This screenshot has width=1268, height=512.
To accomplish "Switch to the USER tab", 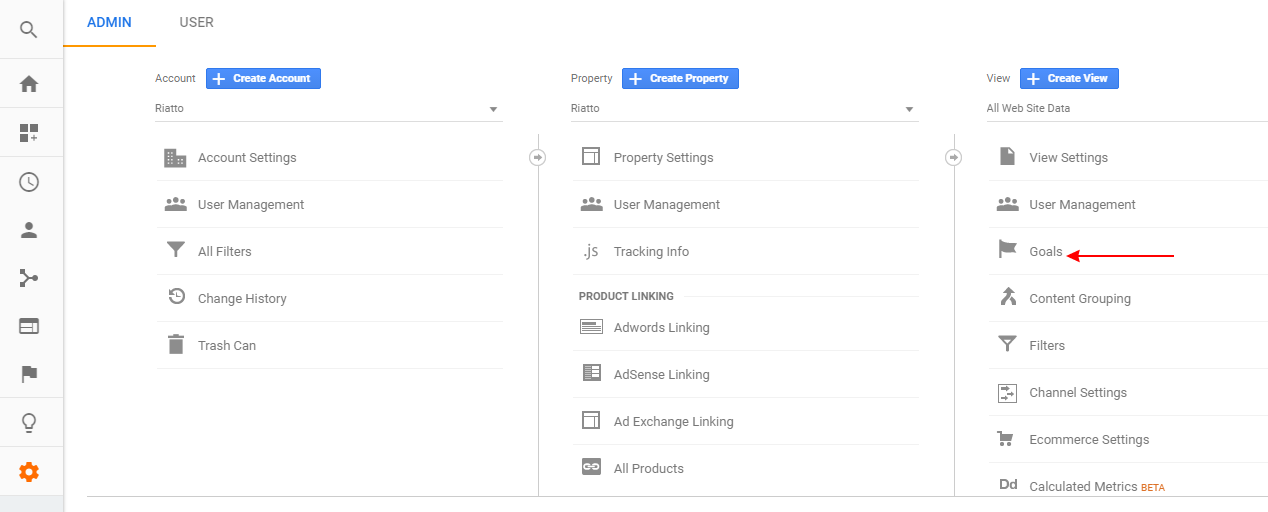I will point(196,22).
